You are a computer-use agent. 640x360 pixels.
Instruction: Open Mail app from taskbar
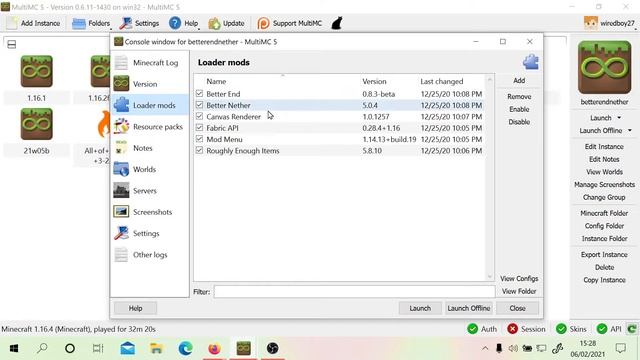click(x=127, y=348)
